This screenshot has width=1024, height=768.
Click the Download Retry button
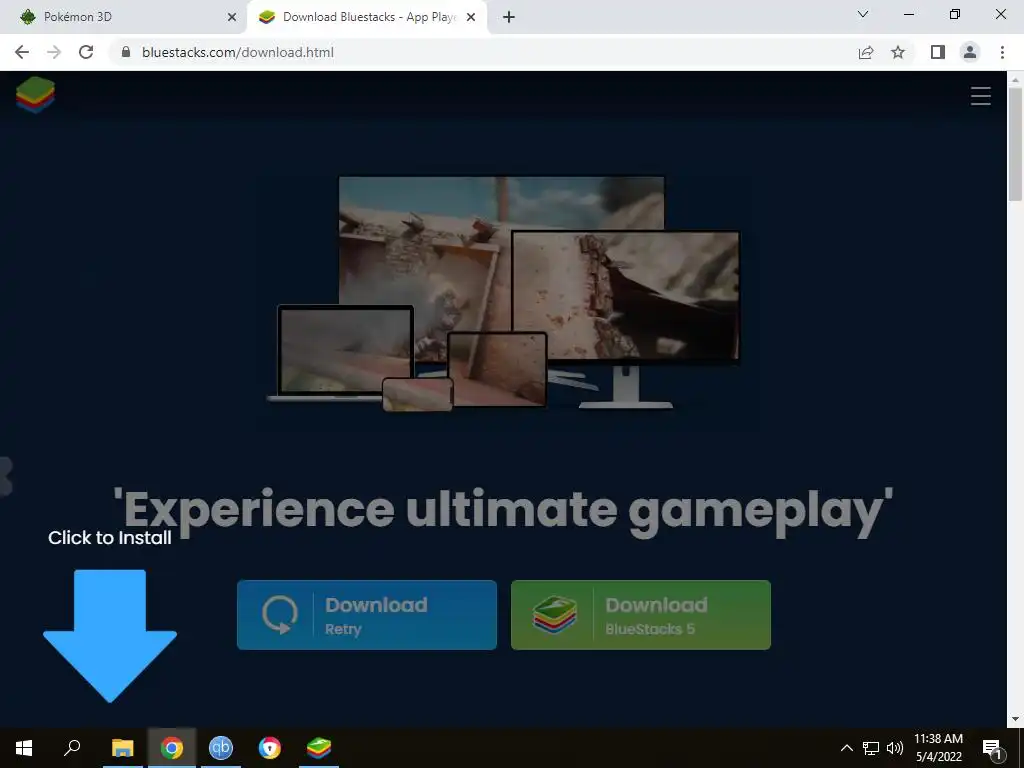coord(366,615)
